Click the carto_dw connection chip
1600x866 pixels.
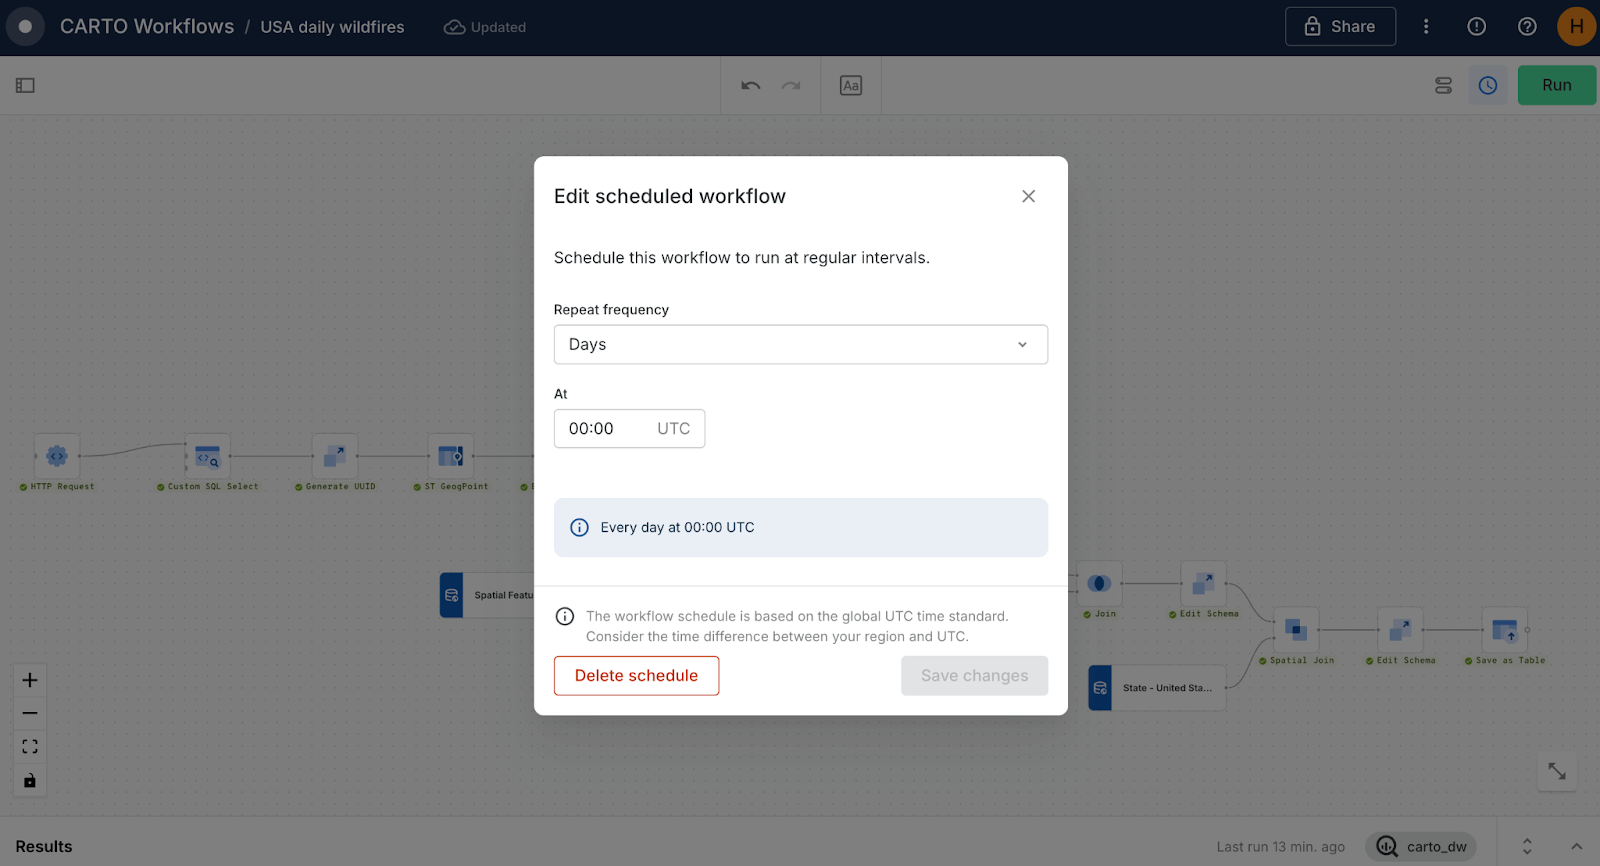[1421, 847]
